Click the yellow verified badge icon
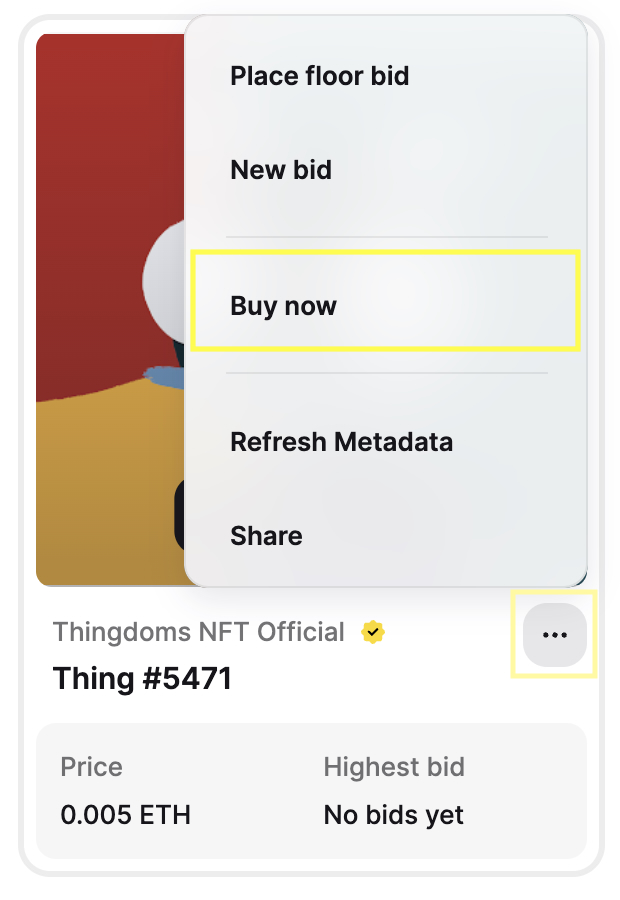Screen dimensions: 620x900 373,632
